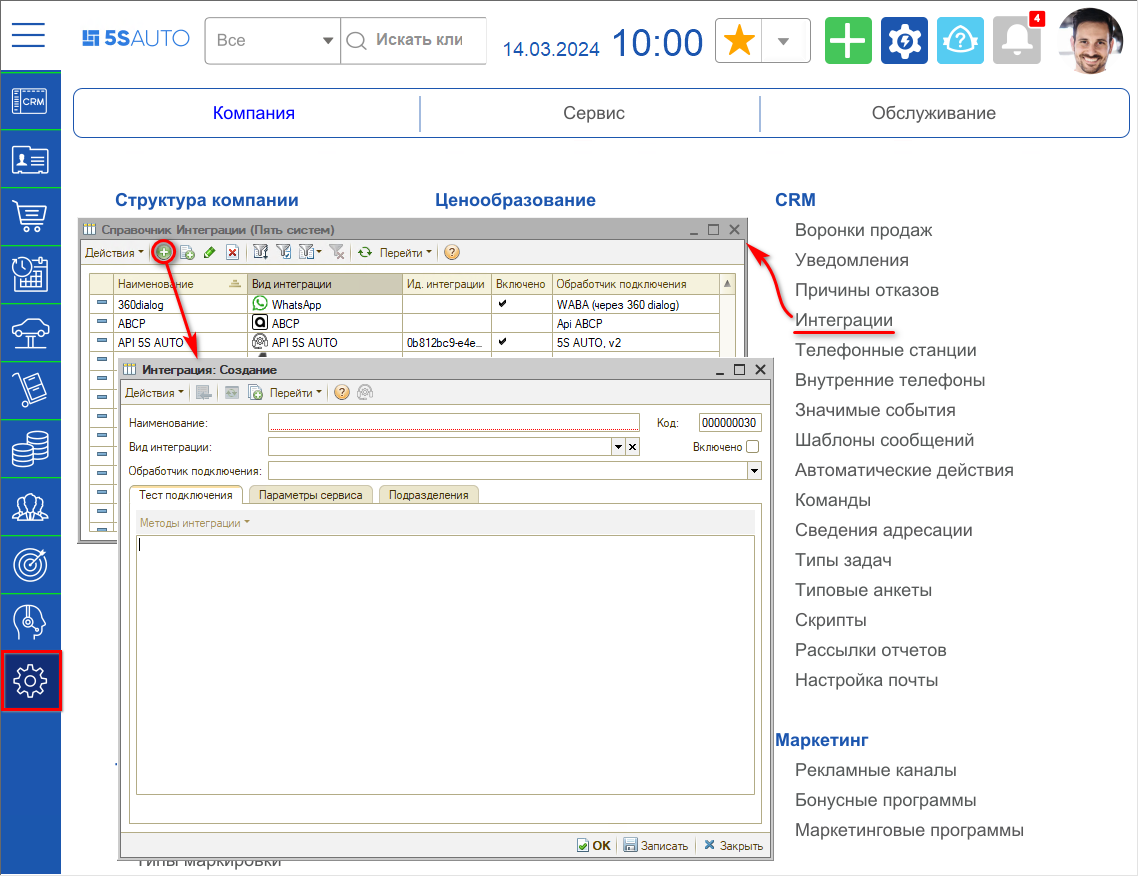Clear the Вид интеграции field with the X
1138x876 pixels.
(633, 447)
